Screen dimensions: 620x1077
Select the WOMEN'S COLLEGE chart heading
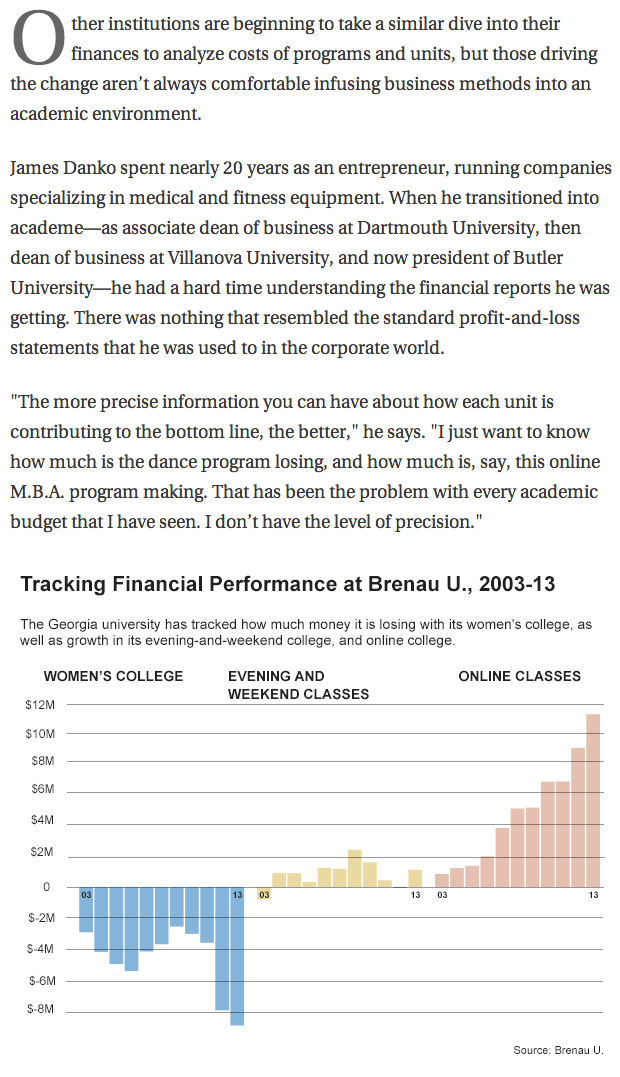click(x=114, y=676)
